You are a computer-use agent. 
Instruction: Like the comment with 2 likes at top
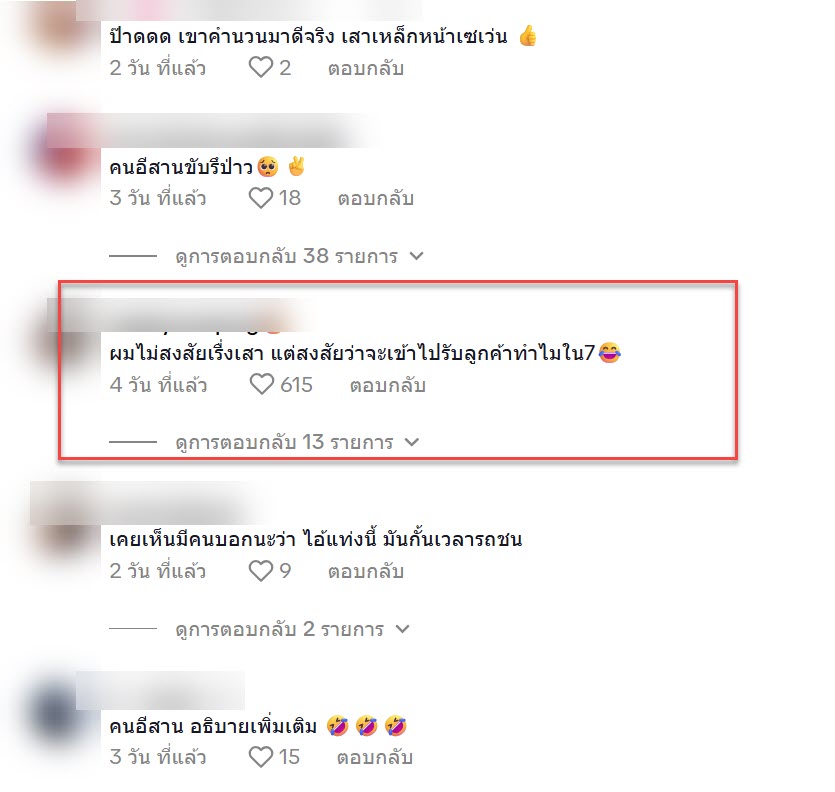[260, 68]
